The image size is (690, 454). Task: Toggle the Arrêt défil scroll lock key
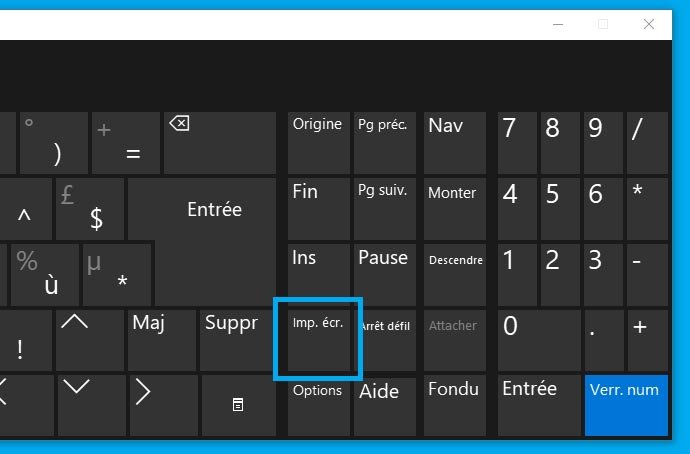tap(385, 340)
